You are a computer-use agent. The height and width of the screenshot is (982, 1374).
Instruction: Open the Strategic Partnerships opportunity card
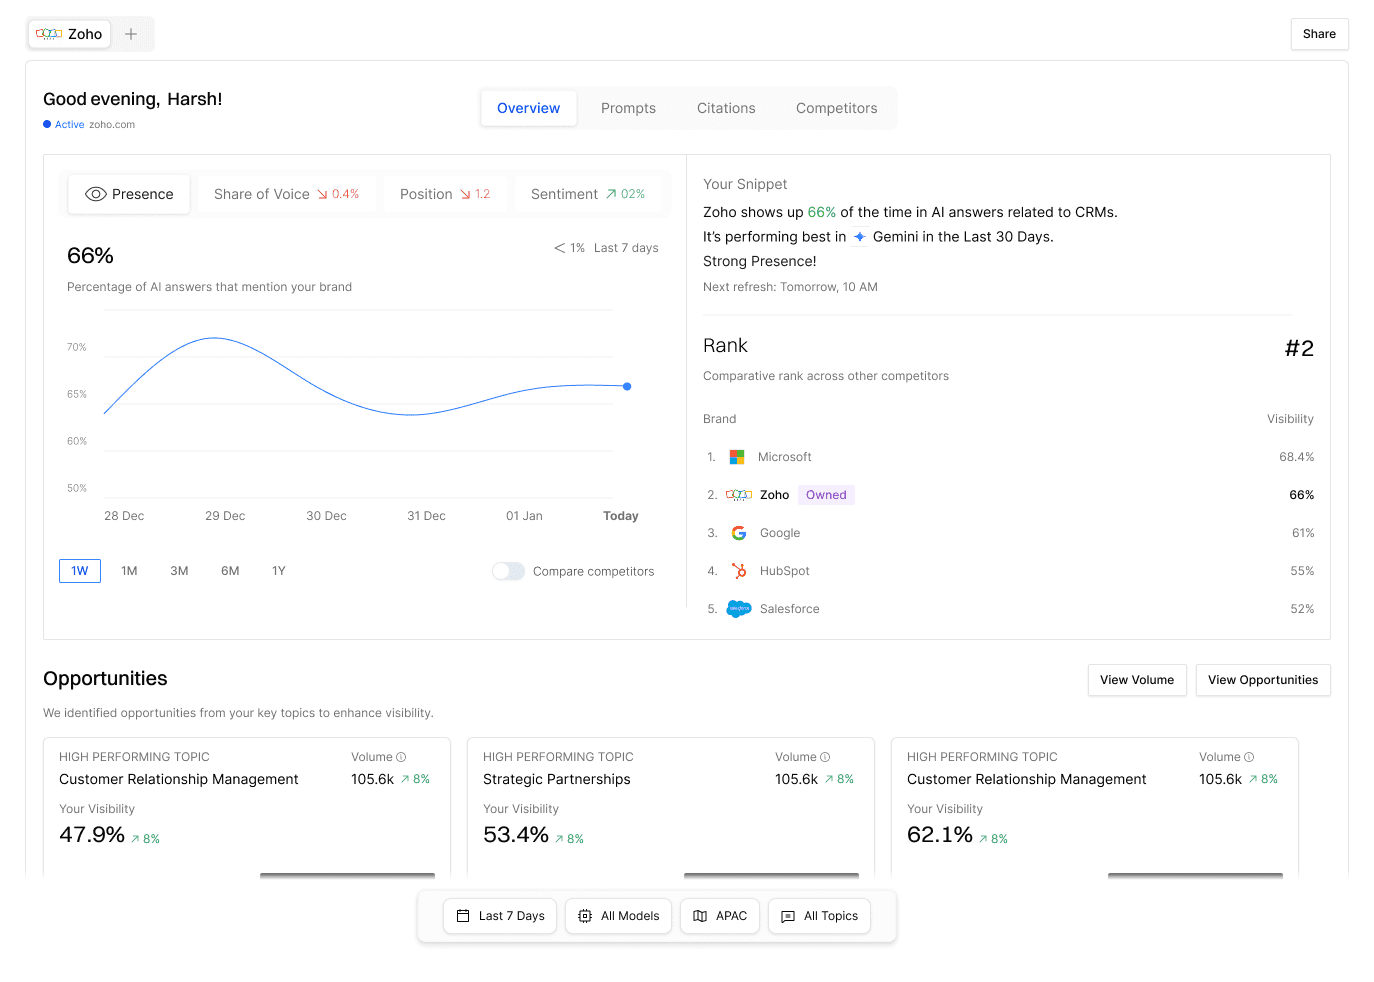(x=671, y=808)
